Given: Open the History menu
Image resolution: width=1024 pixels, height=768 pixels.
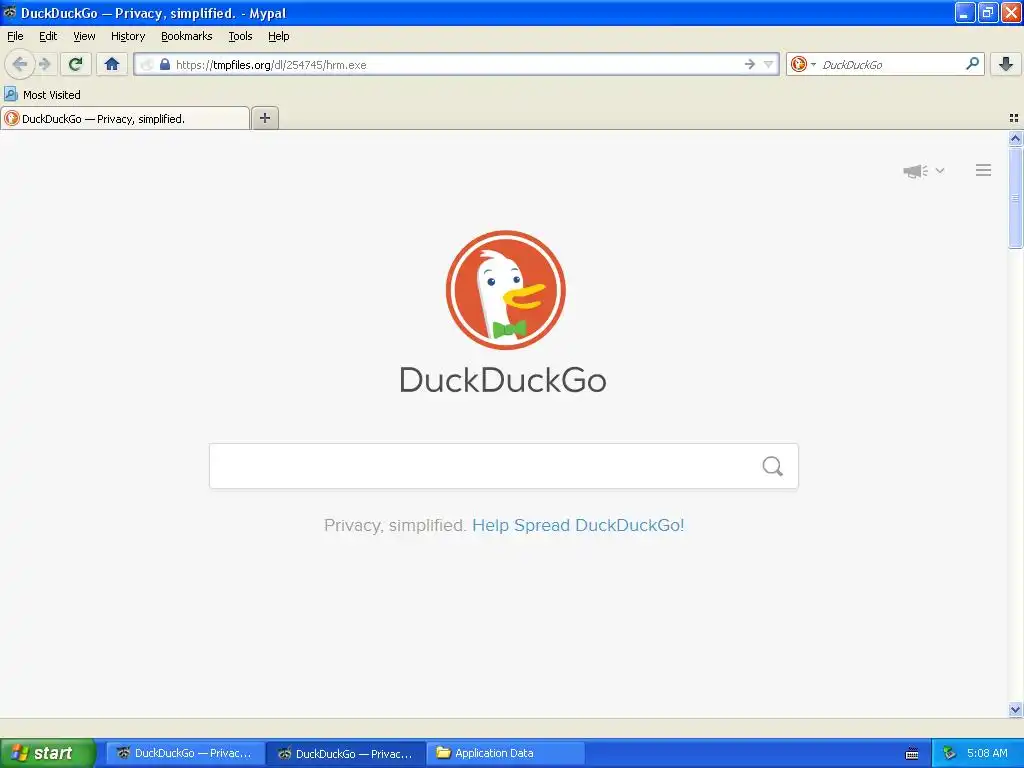Looking at the screenshot, I should (128, 36).
